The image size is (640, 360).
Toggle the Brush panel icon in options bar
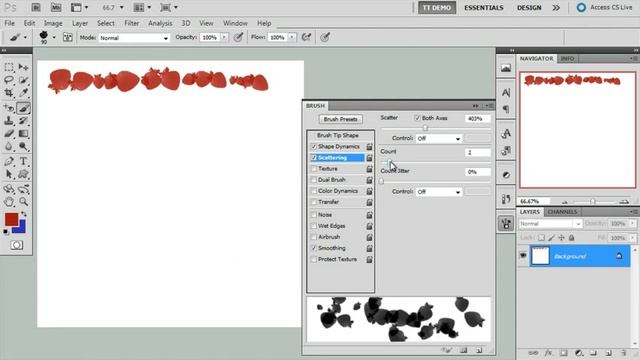[68, 38]
